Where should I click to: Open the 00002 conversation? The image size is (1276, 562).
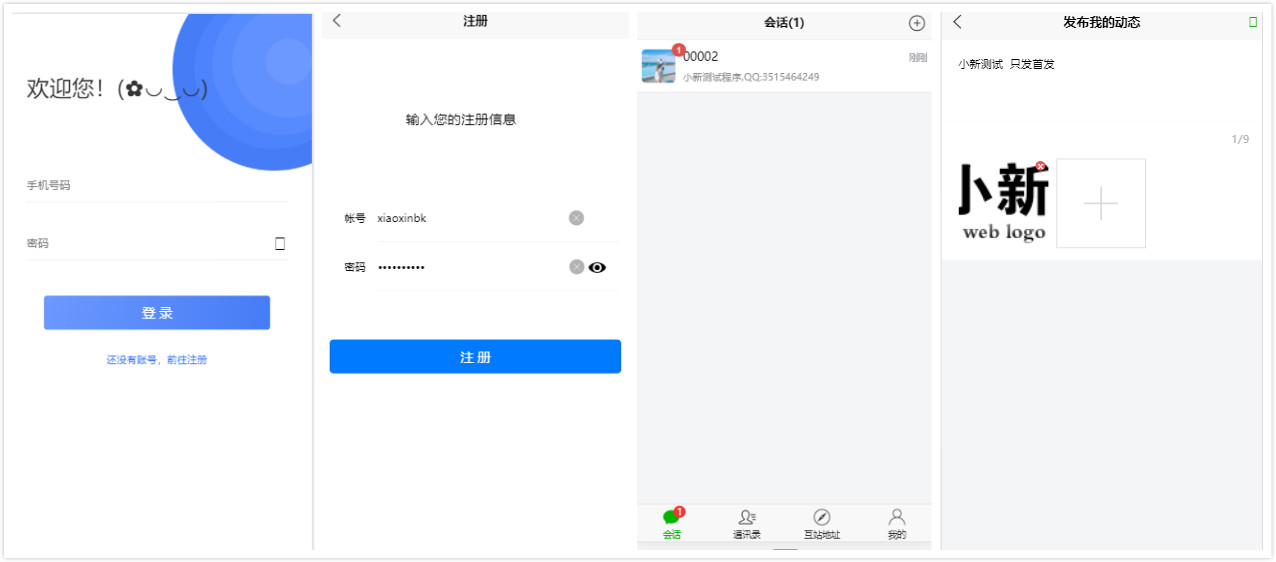click(x=784, y=66)
